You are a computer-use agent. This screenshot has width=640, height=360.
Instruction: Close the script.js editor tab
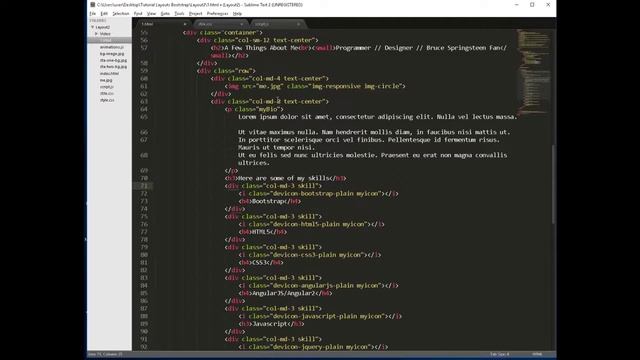pos(298,24)
